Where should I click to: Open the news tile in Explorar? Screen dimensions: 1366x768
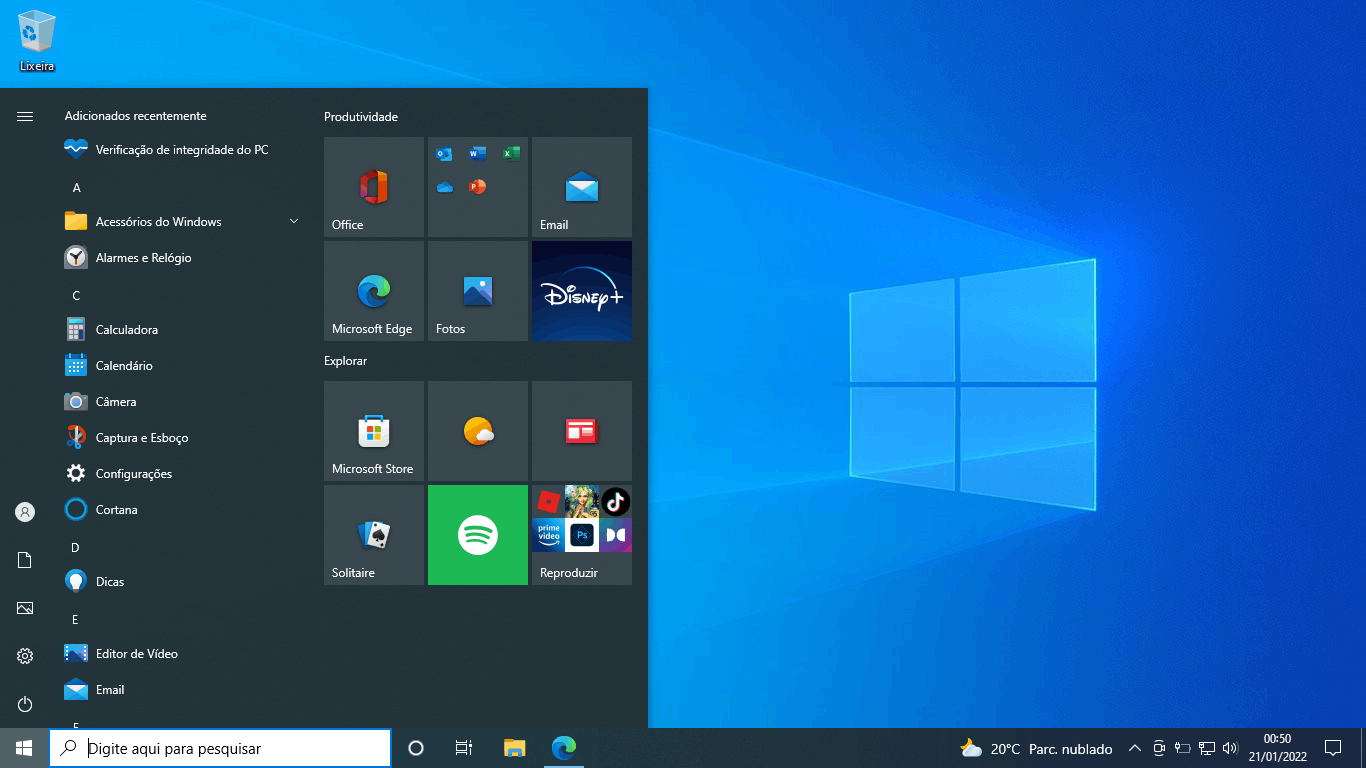[x=582, y=431]
